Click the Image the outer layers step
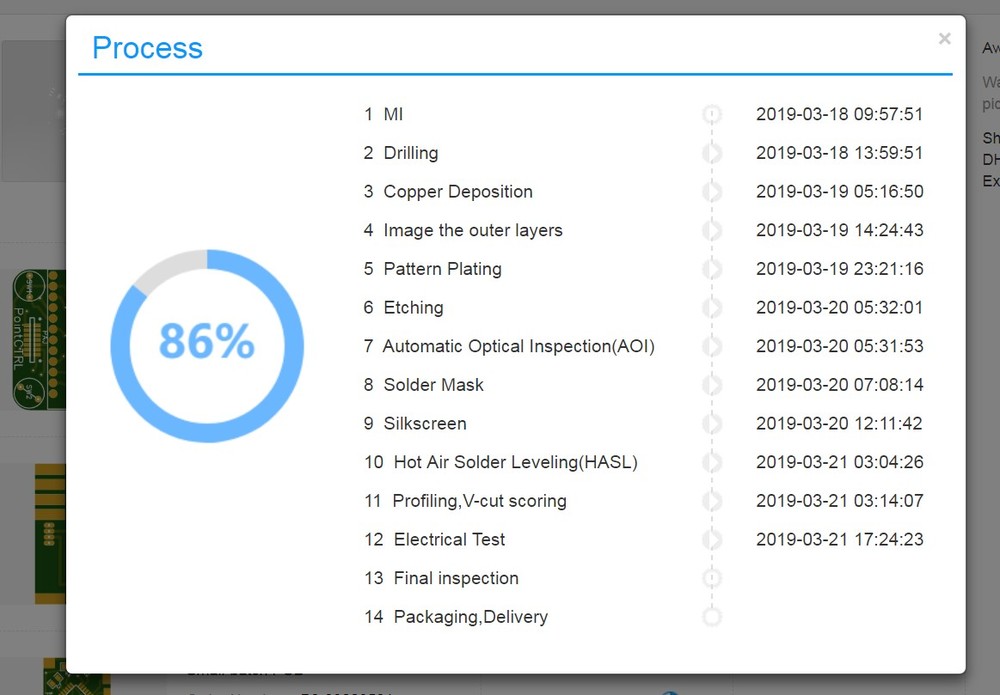Screen dimensions: 1000x695 (x=472, y=230)
